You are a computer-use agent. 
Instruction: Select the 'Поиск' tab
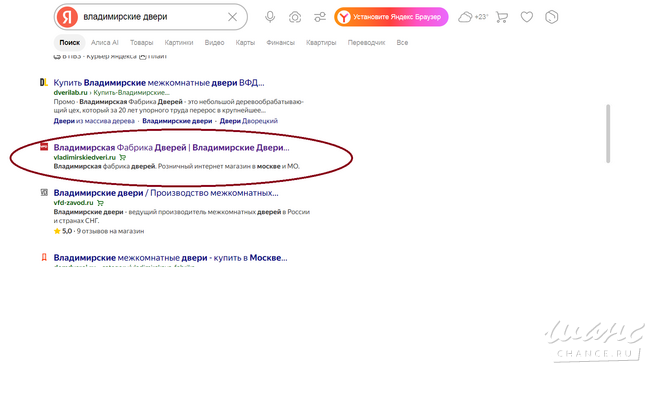tap(70, 43)
